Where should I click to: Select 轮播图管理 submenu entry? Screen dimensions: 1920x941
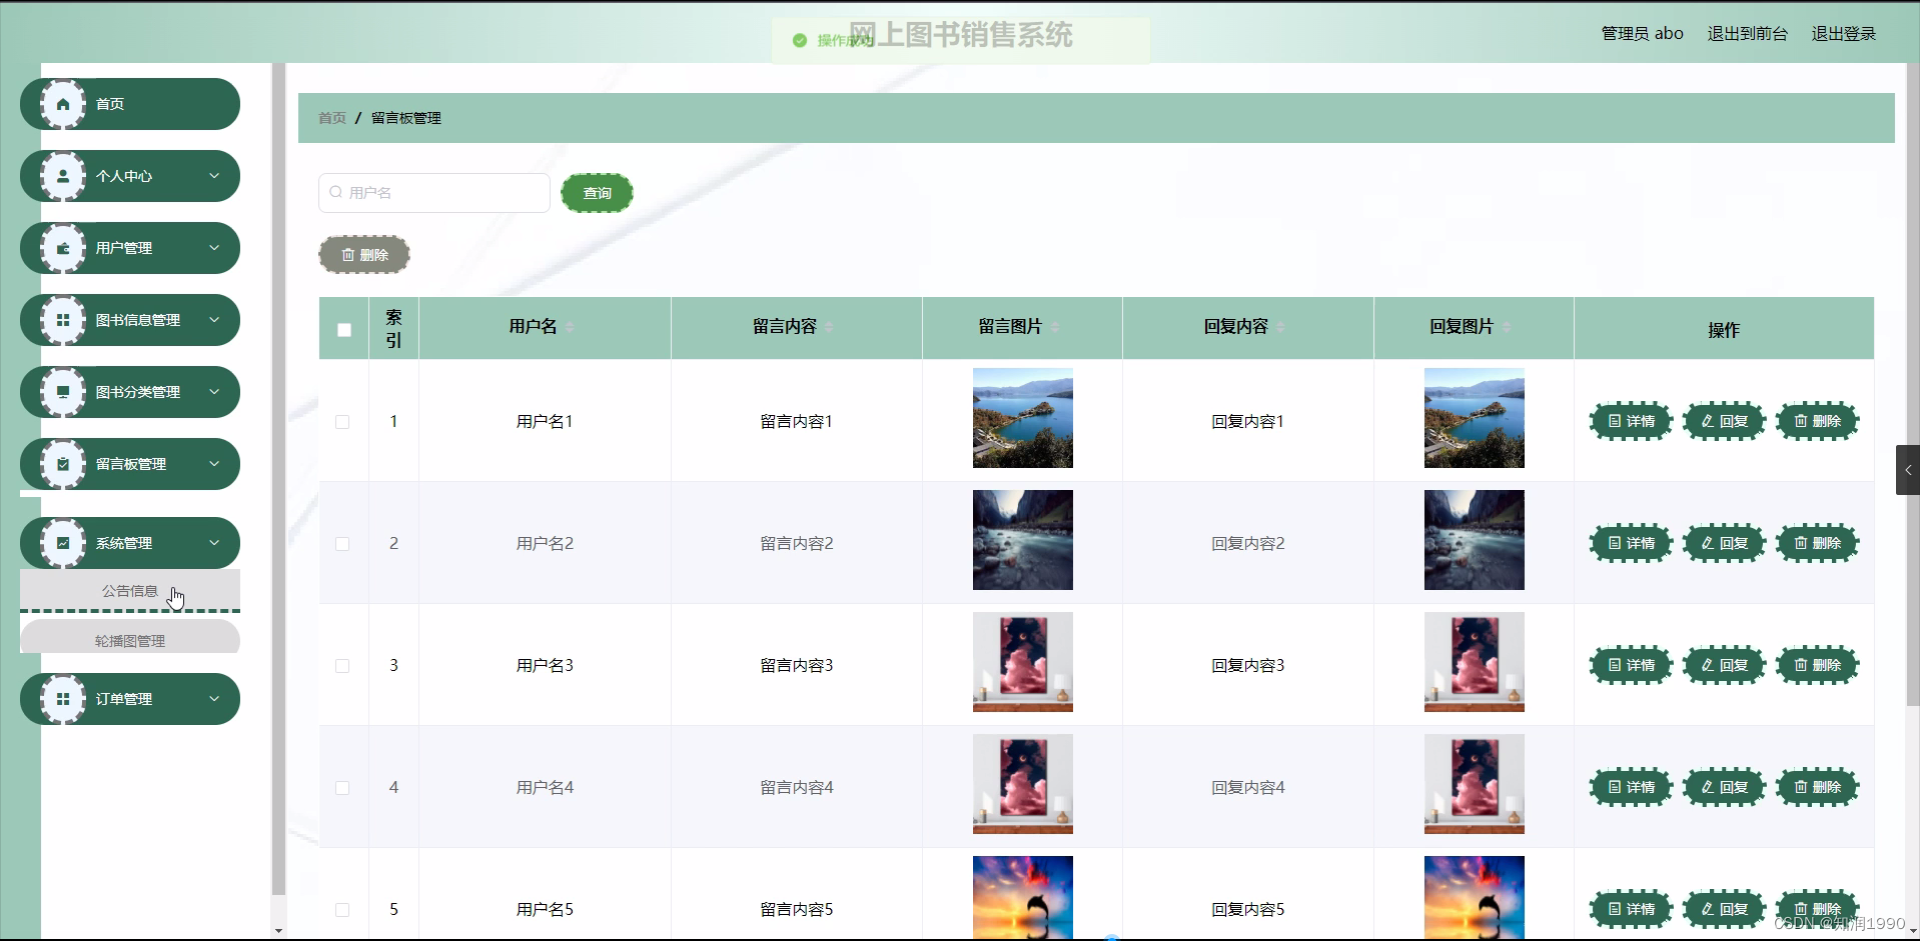[130, 639]
